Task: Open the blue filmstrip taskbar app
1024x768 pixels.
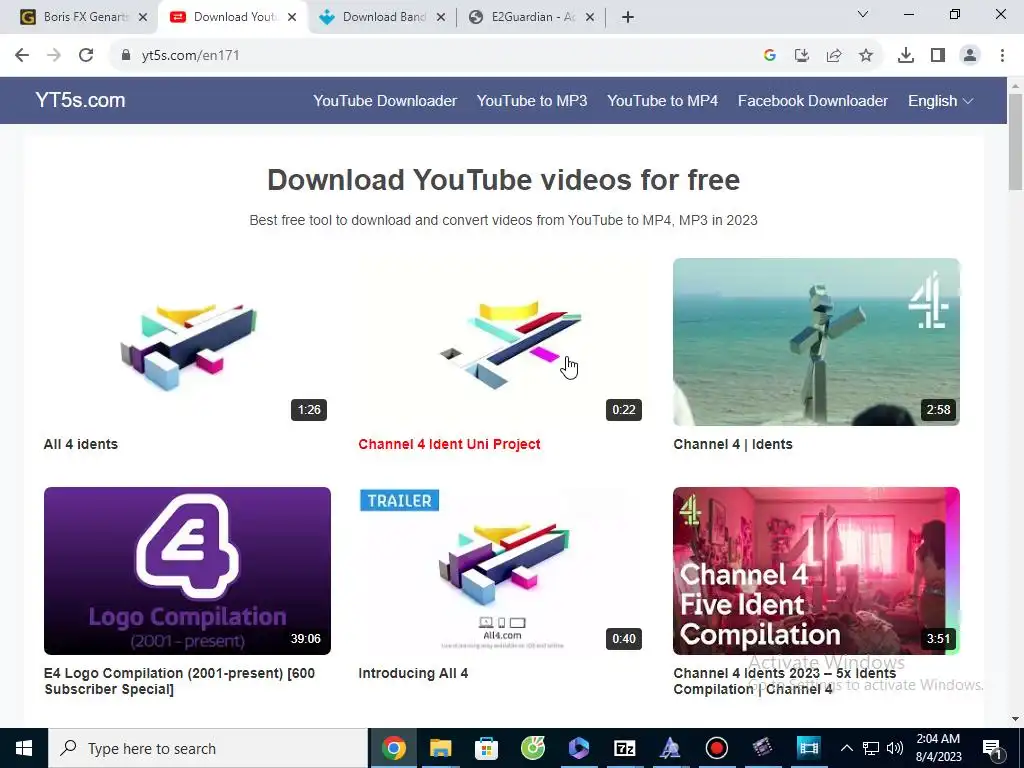Action: [808, 748]
